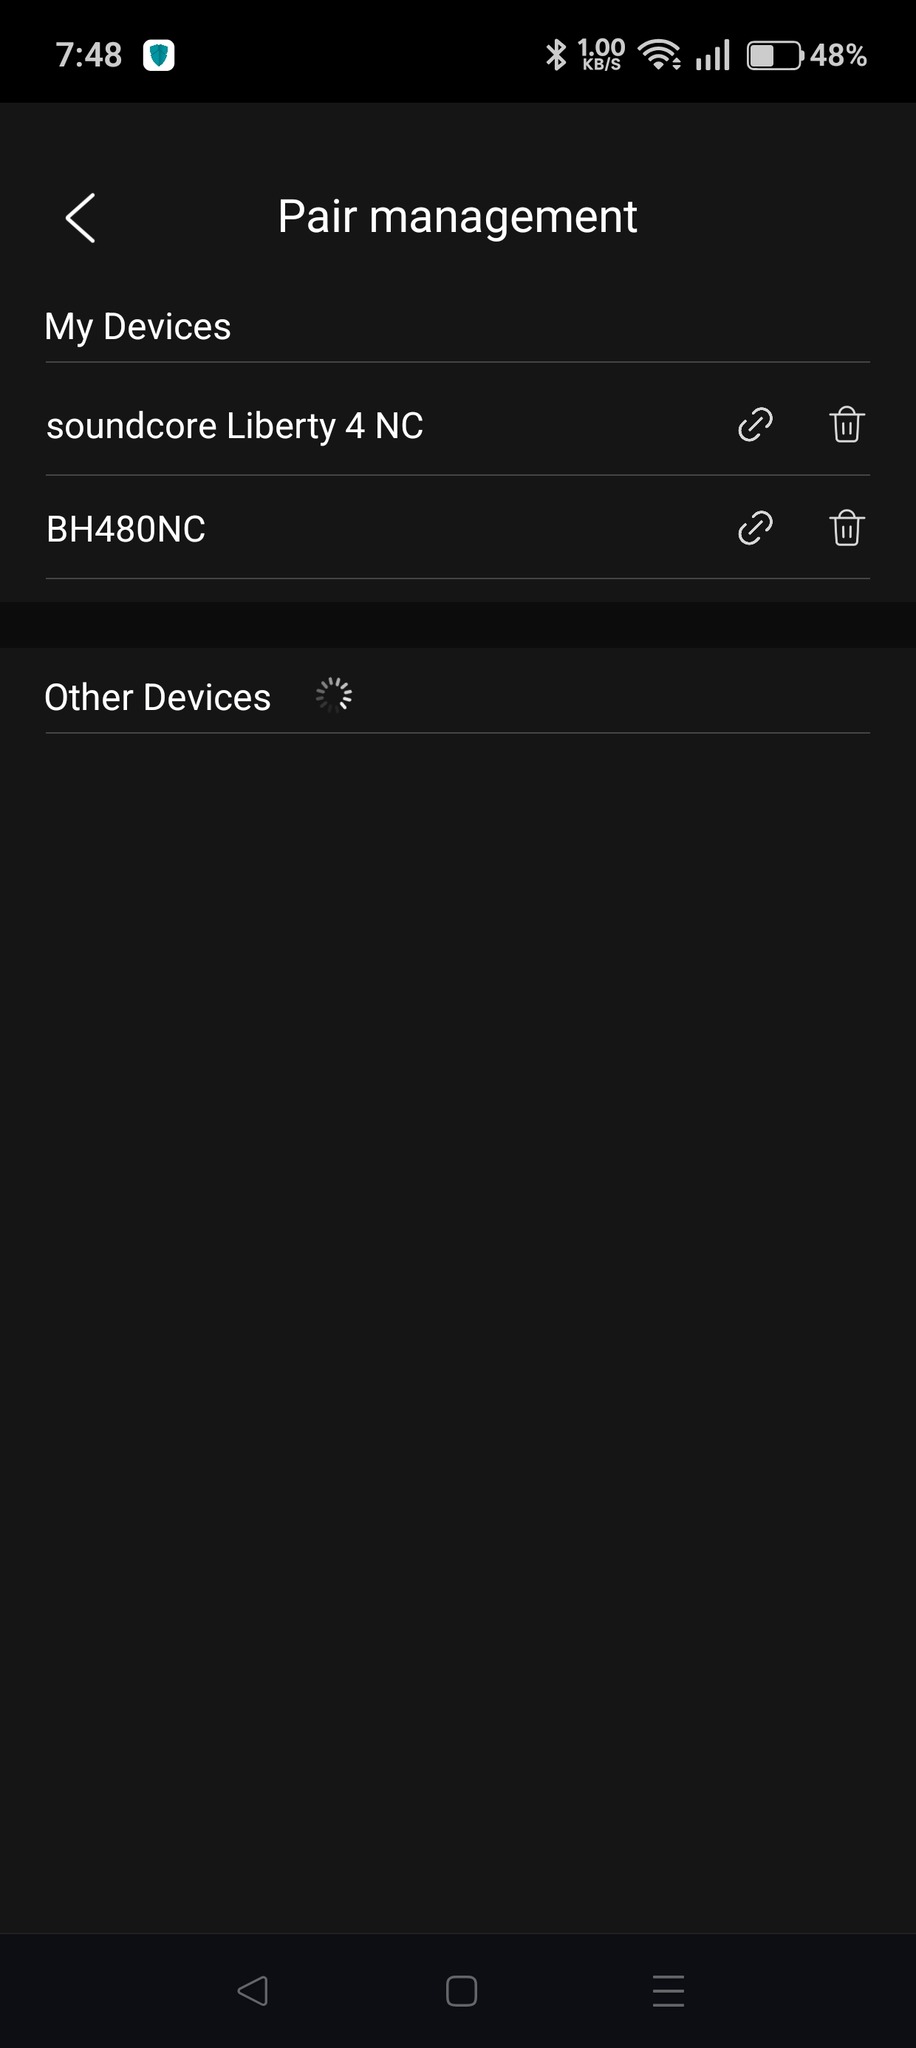The width and height of the screenshot is (916, 2048).
Task: Tap link icon for BH480NC
Action: click(755, 528)
